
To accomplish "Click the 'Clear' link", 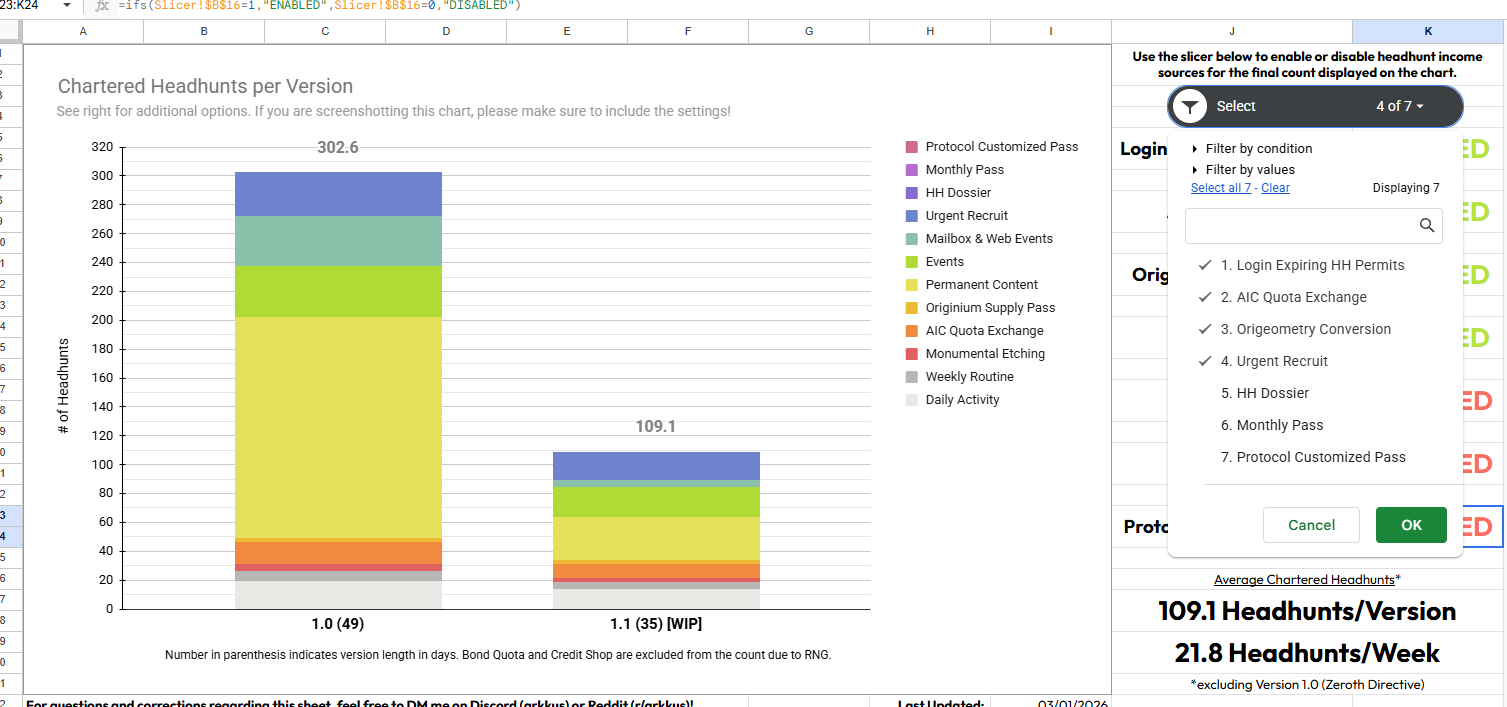I will pos(1275,188).
